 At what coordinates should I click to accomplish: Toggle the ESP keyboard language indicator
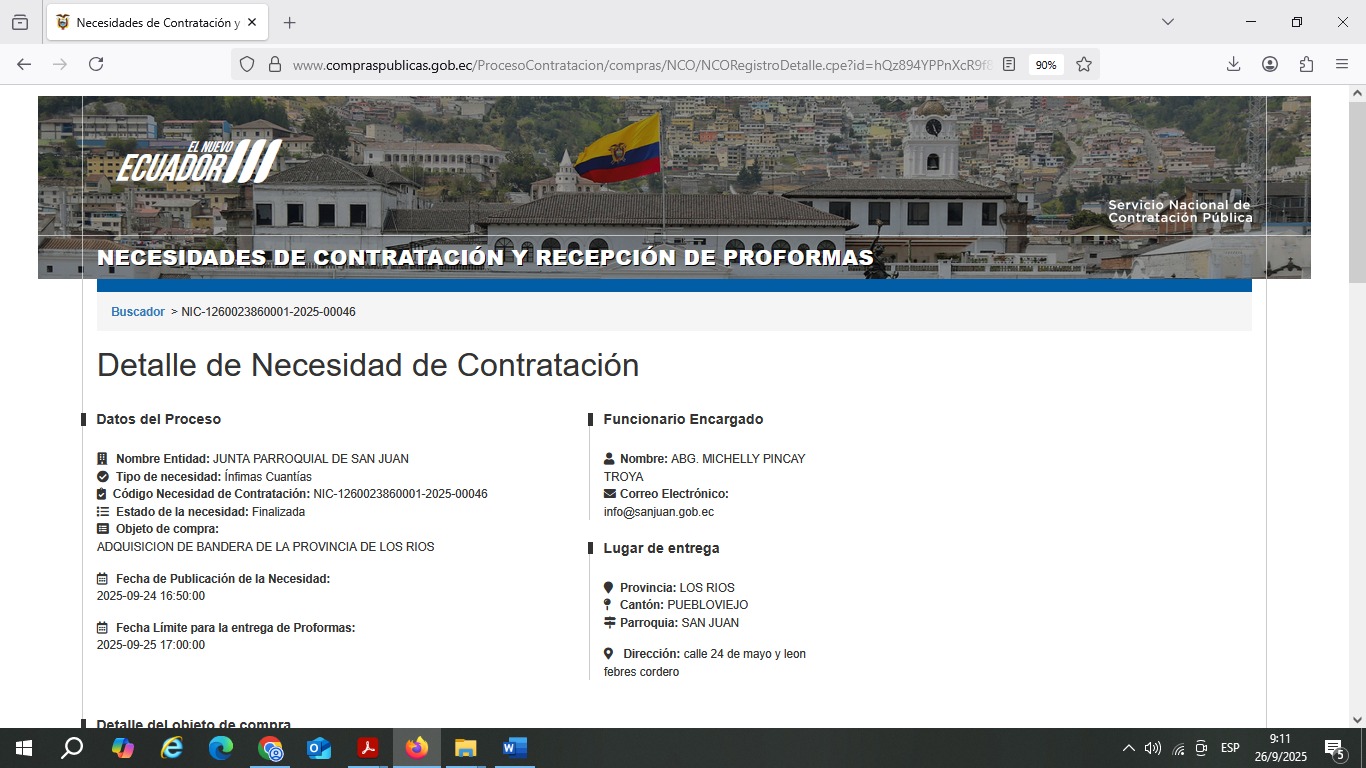point(1230,748)
